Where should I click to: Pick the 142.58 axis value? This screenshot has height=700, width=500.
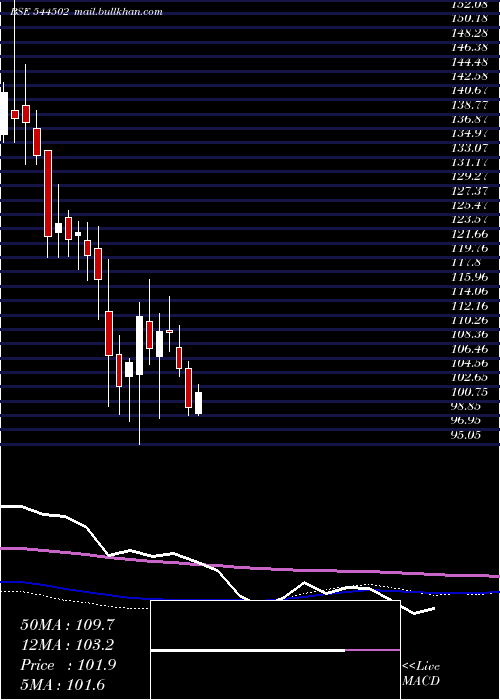point(468,75)
